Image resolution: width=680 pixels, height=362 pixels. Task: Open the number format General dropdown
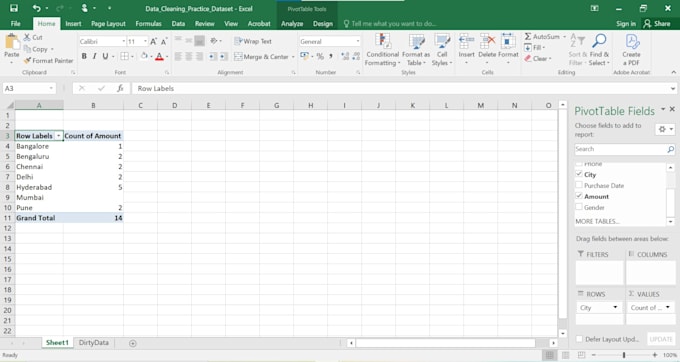[x=357, y=41]
